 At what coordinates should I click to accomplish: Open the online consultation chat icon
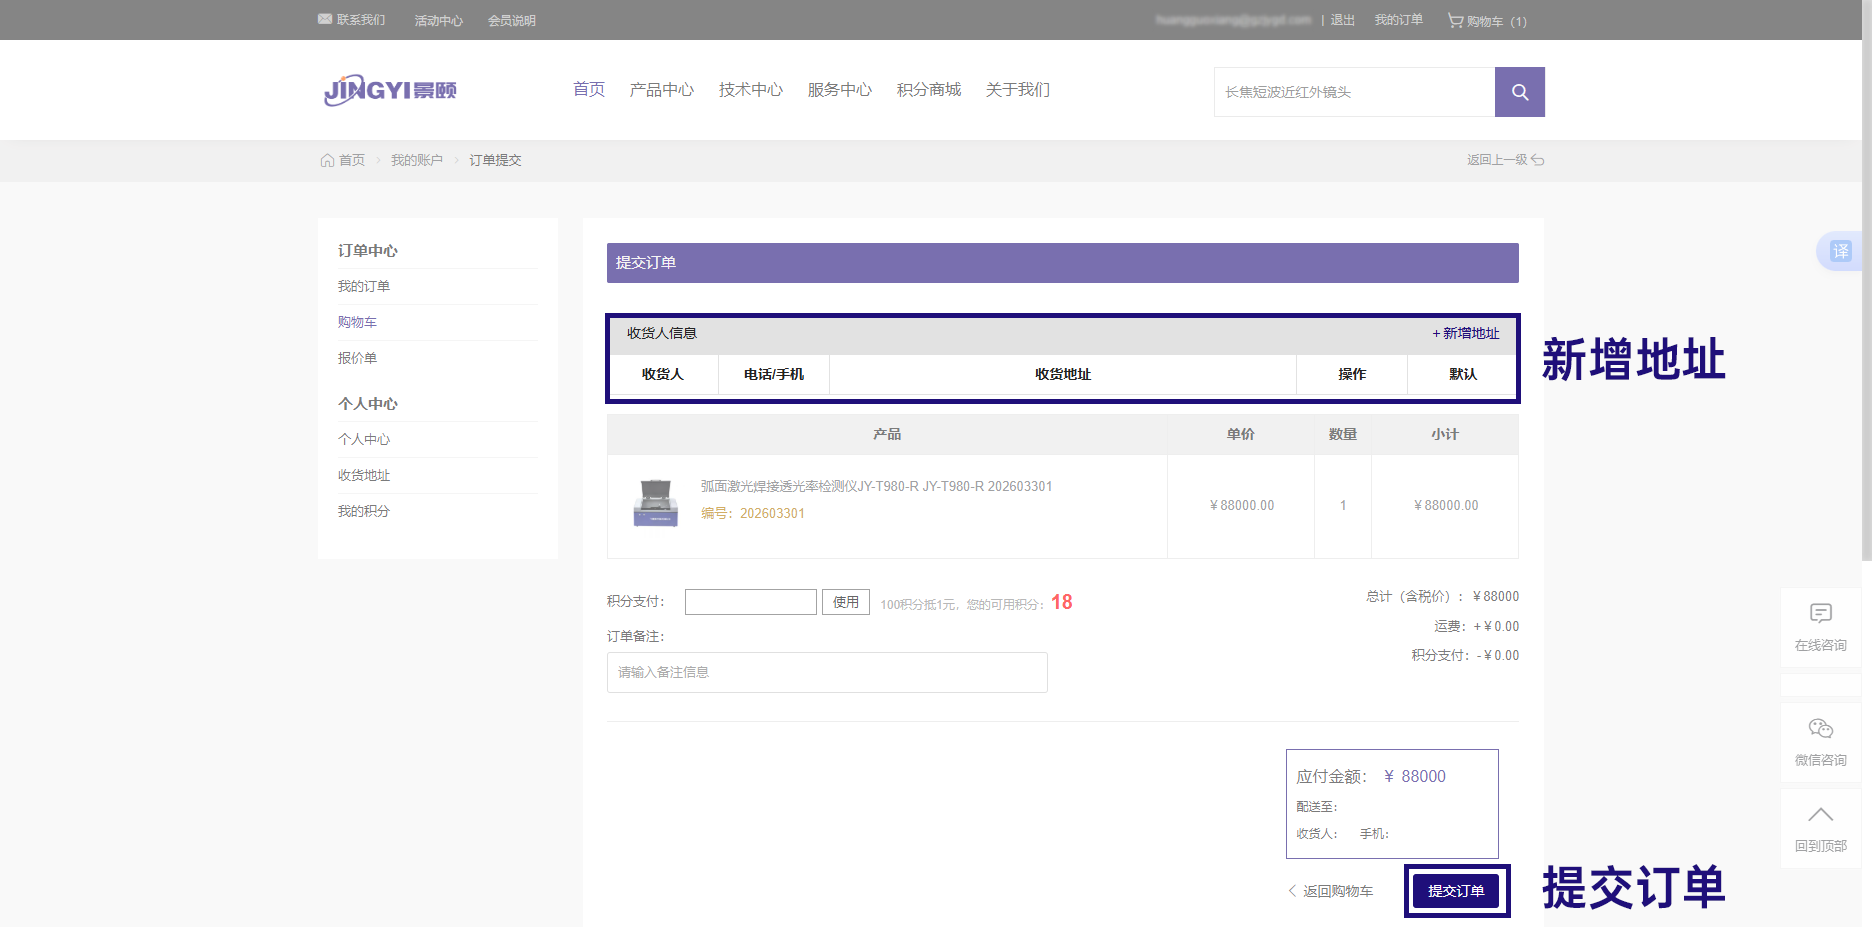tap(1820, 613)
